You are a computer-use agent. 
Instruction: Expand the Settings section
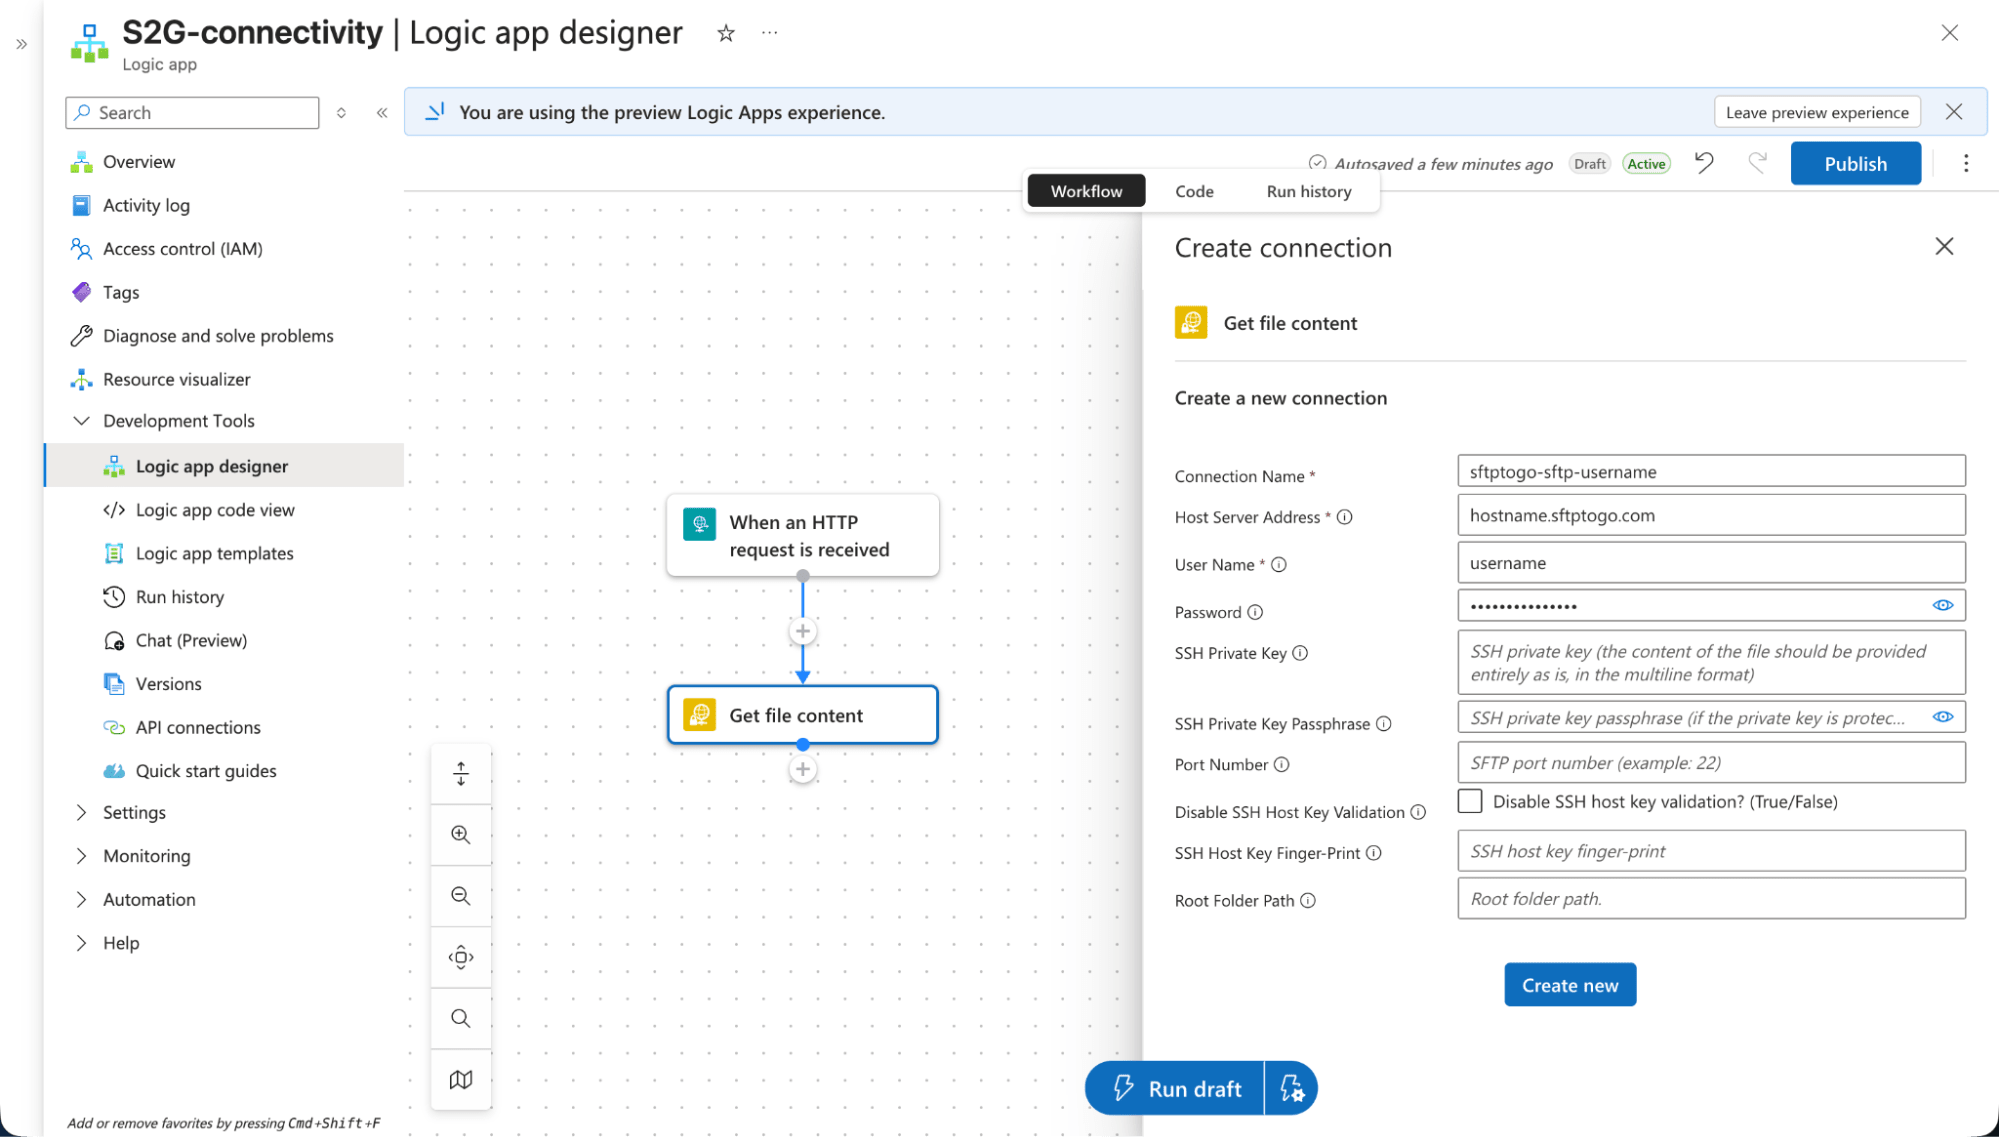click(81, 813)
